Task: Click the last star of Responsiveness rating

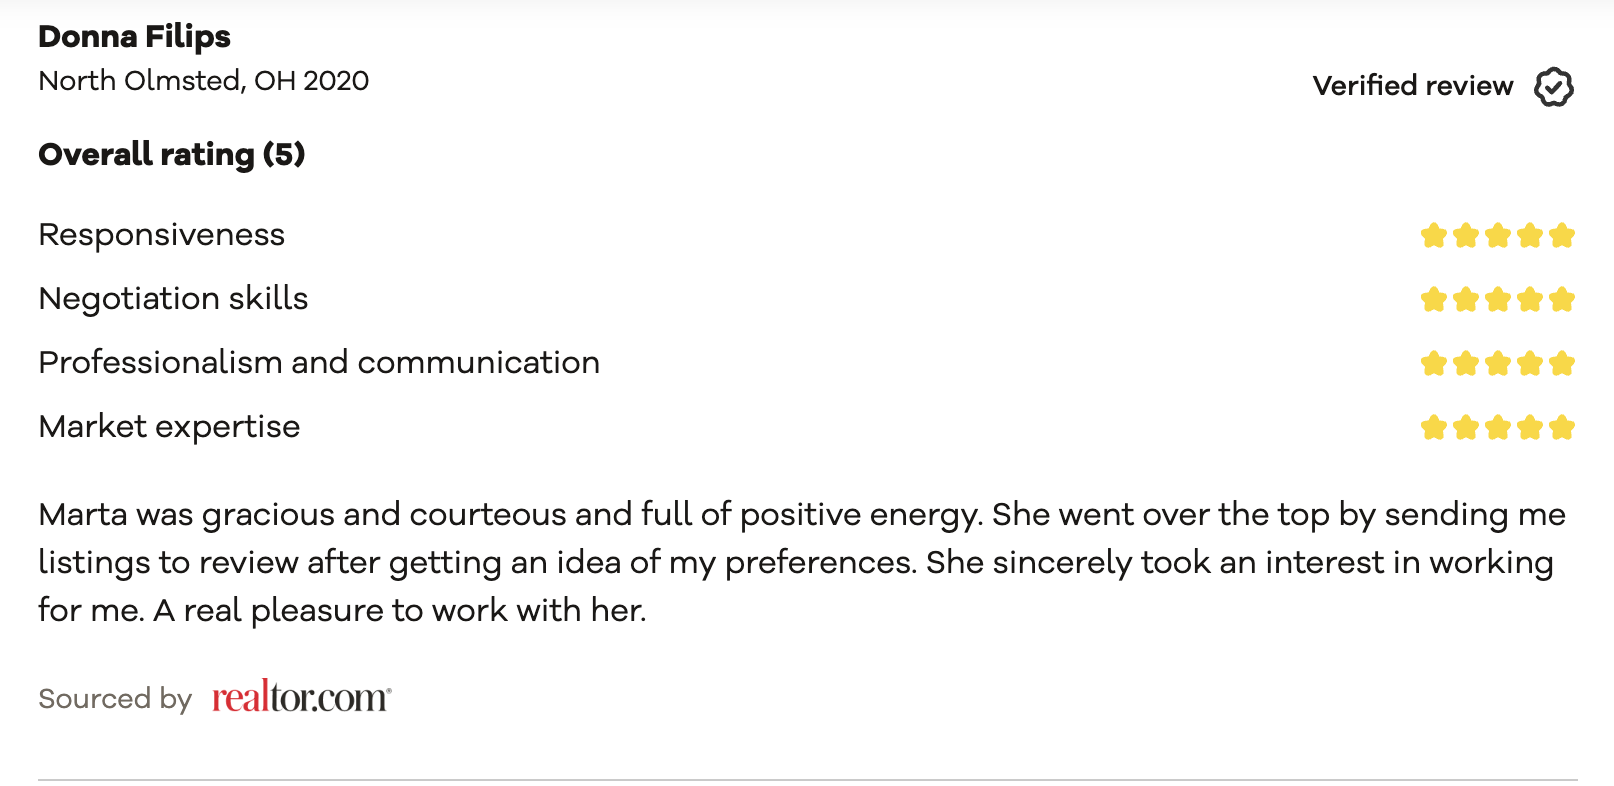Action: pos(1562,235)
